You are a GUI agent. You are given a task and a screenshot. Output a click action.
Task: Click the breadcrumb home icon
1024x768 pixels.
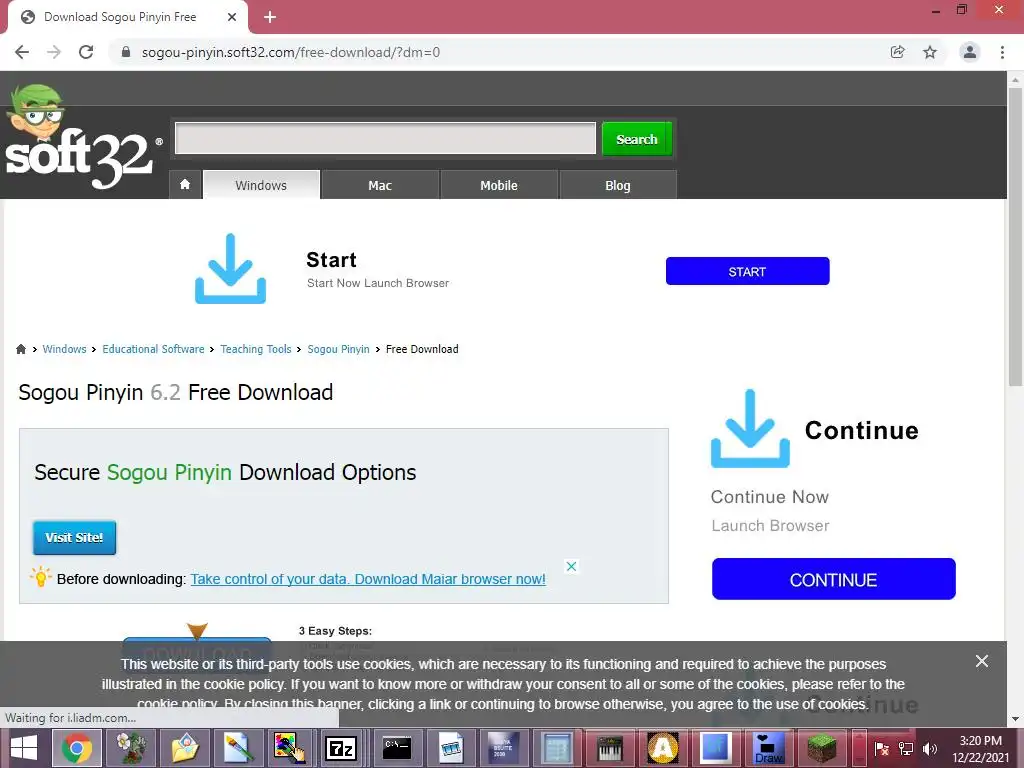pos(21,349)
